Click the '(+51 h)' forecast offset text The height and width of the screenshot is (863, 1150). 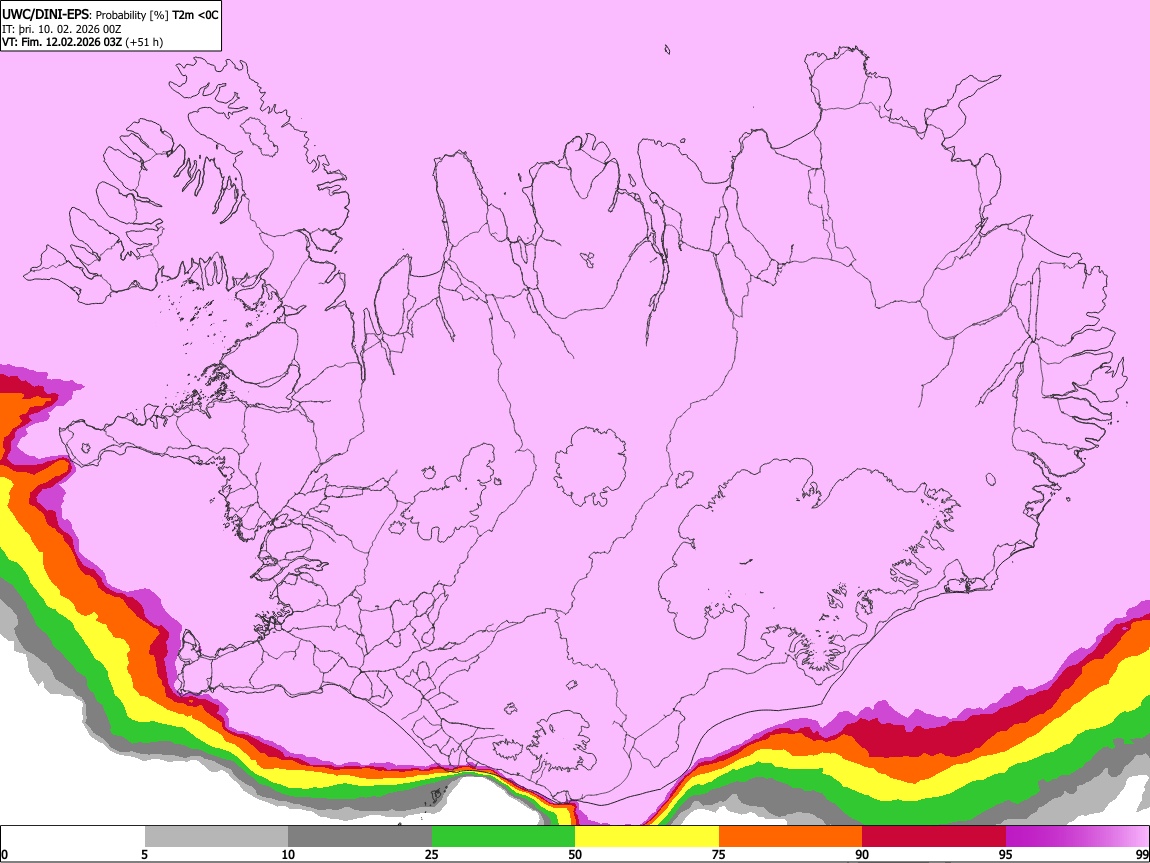144,42
